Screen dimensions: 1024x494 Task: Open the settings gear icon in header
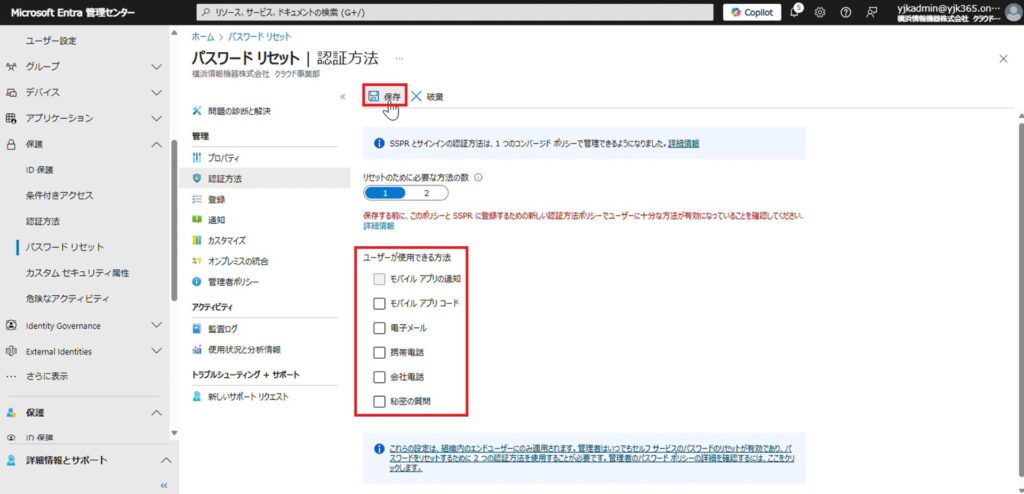coord(820,12)
